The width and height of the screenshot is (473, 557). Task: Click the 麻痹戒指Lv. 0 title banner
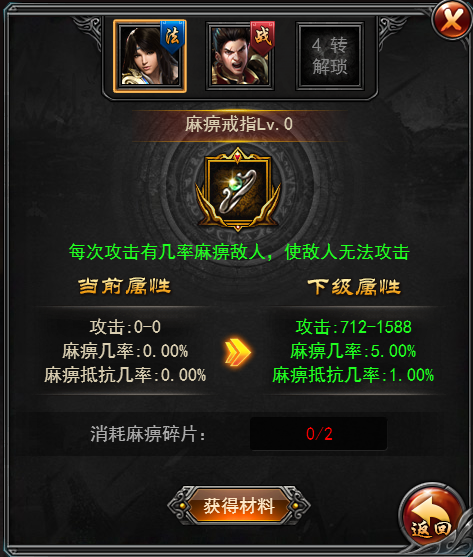tap(239, 125)
